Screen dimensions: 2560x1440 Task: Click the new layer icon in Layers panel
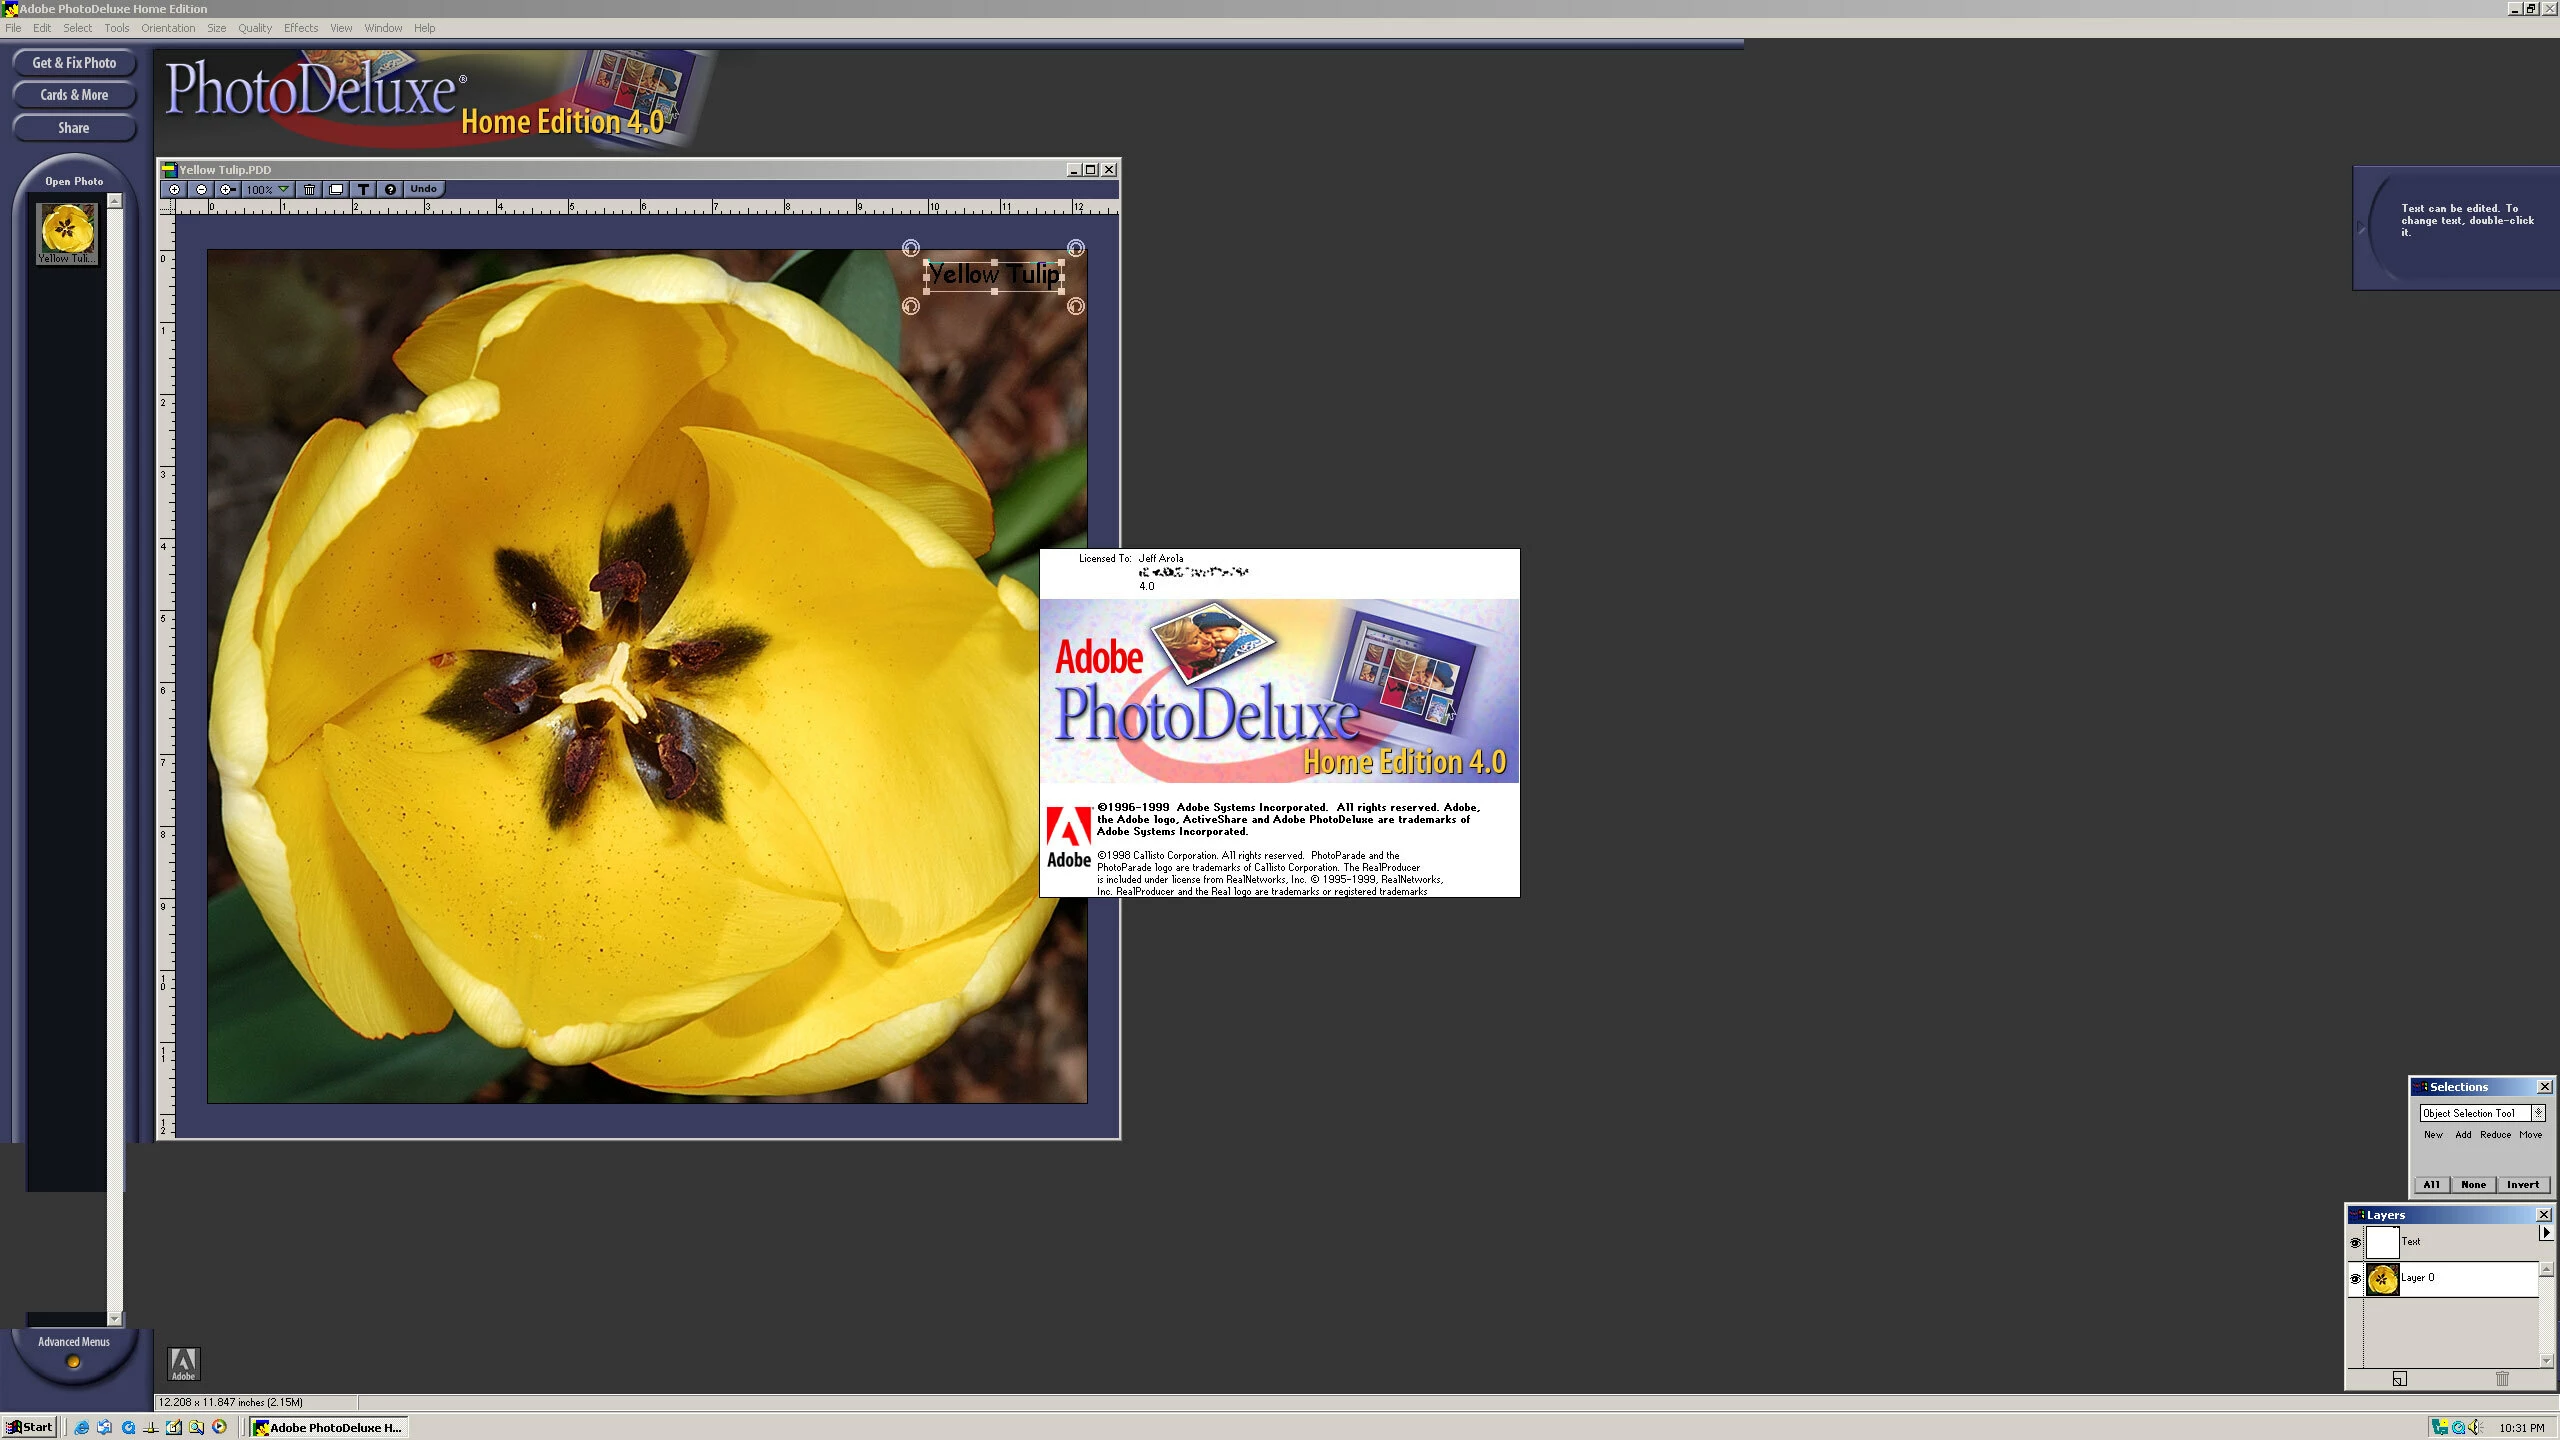[2400, 1379]
